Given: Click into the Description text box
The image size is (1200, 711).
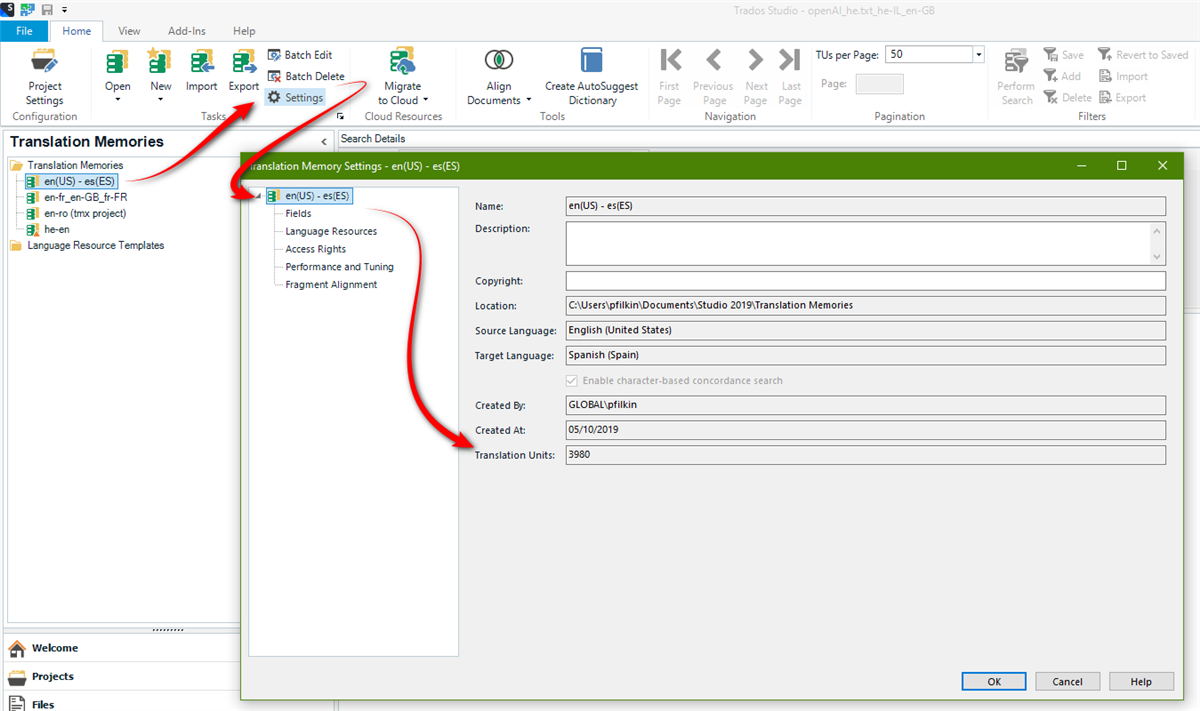Looking at the screenshot, I should [858, 243].
